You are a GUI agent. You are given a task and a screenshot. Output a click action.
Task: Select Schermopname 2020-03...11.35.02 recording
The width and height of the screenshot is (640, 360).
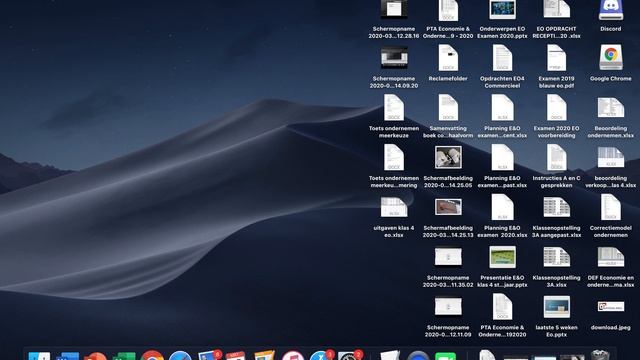[448, 257]
